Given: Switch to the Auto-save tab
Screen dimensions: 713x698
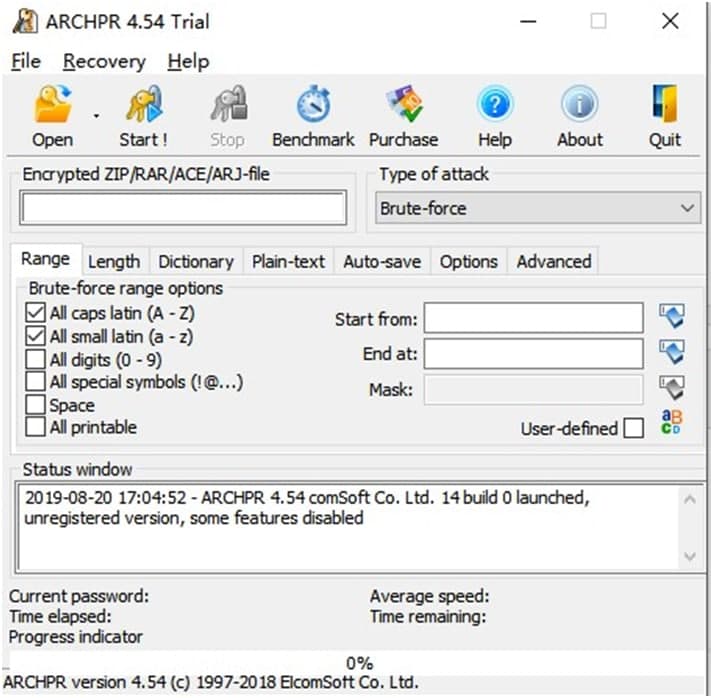Looking at the screenshot, I should click(x=382, y=261).
